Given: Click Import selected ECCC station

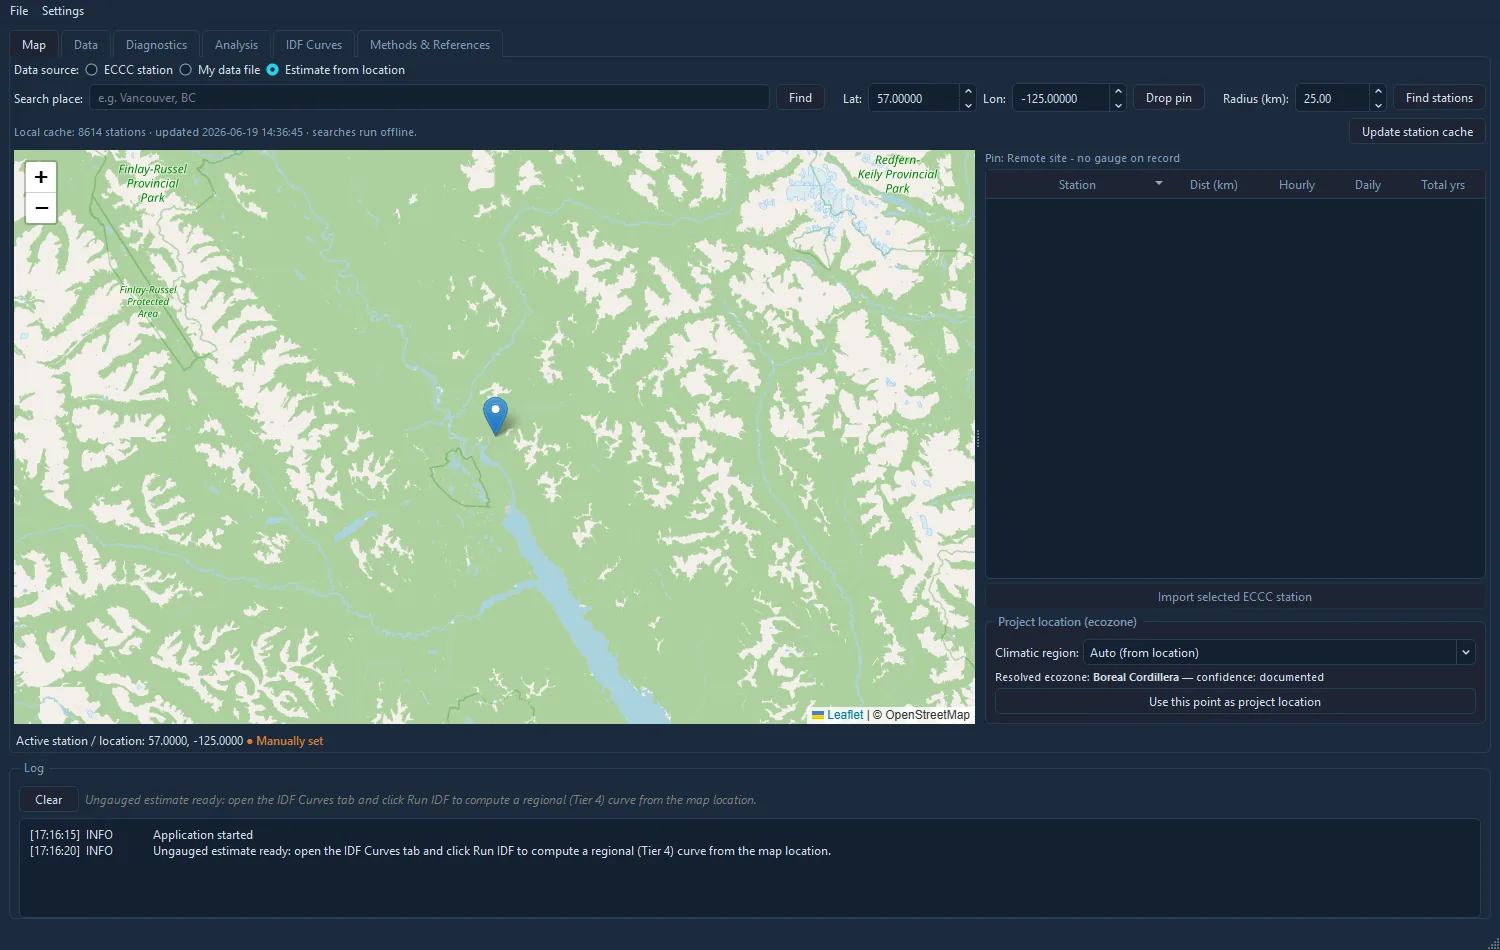Looking at the screenshot, I should 1235,597.
